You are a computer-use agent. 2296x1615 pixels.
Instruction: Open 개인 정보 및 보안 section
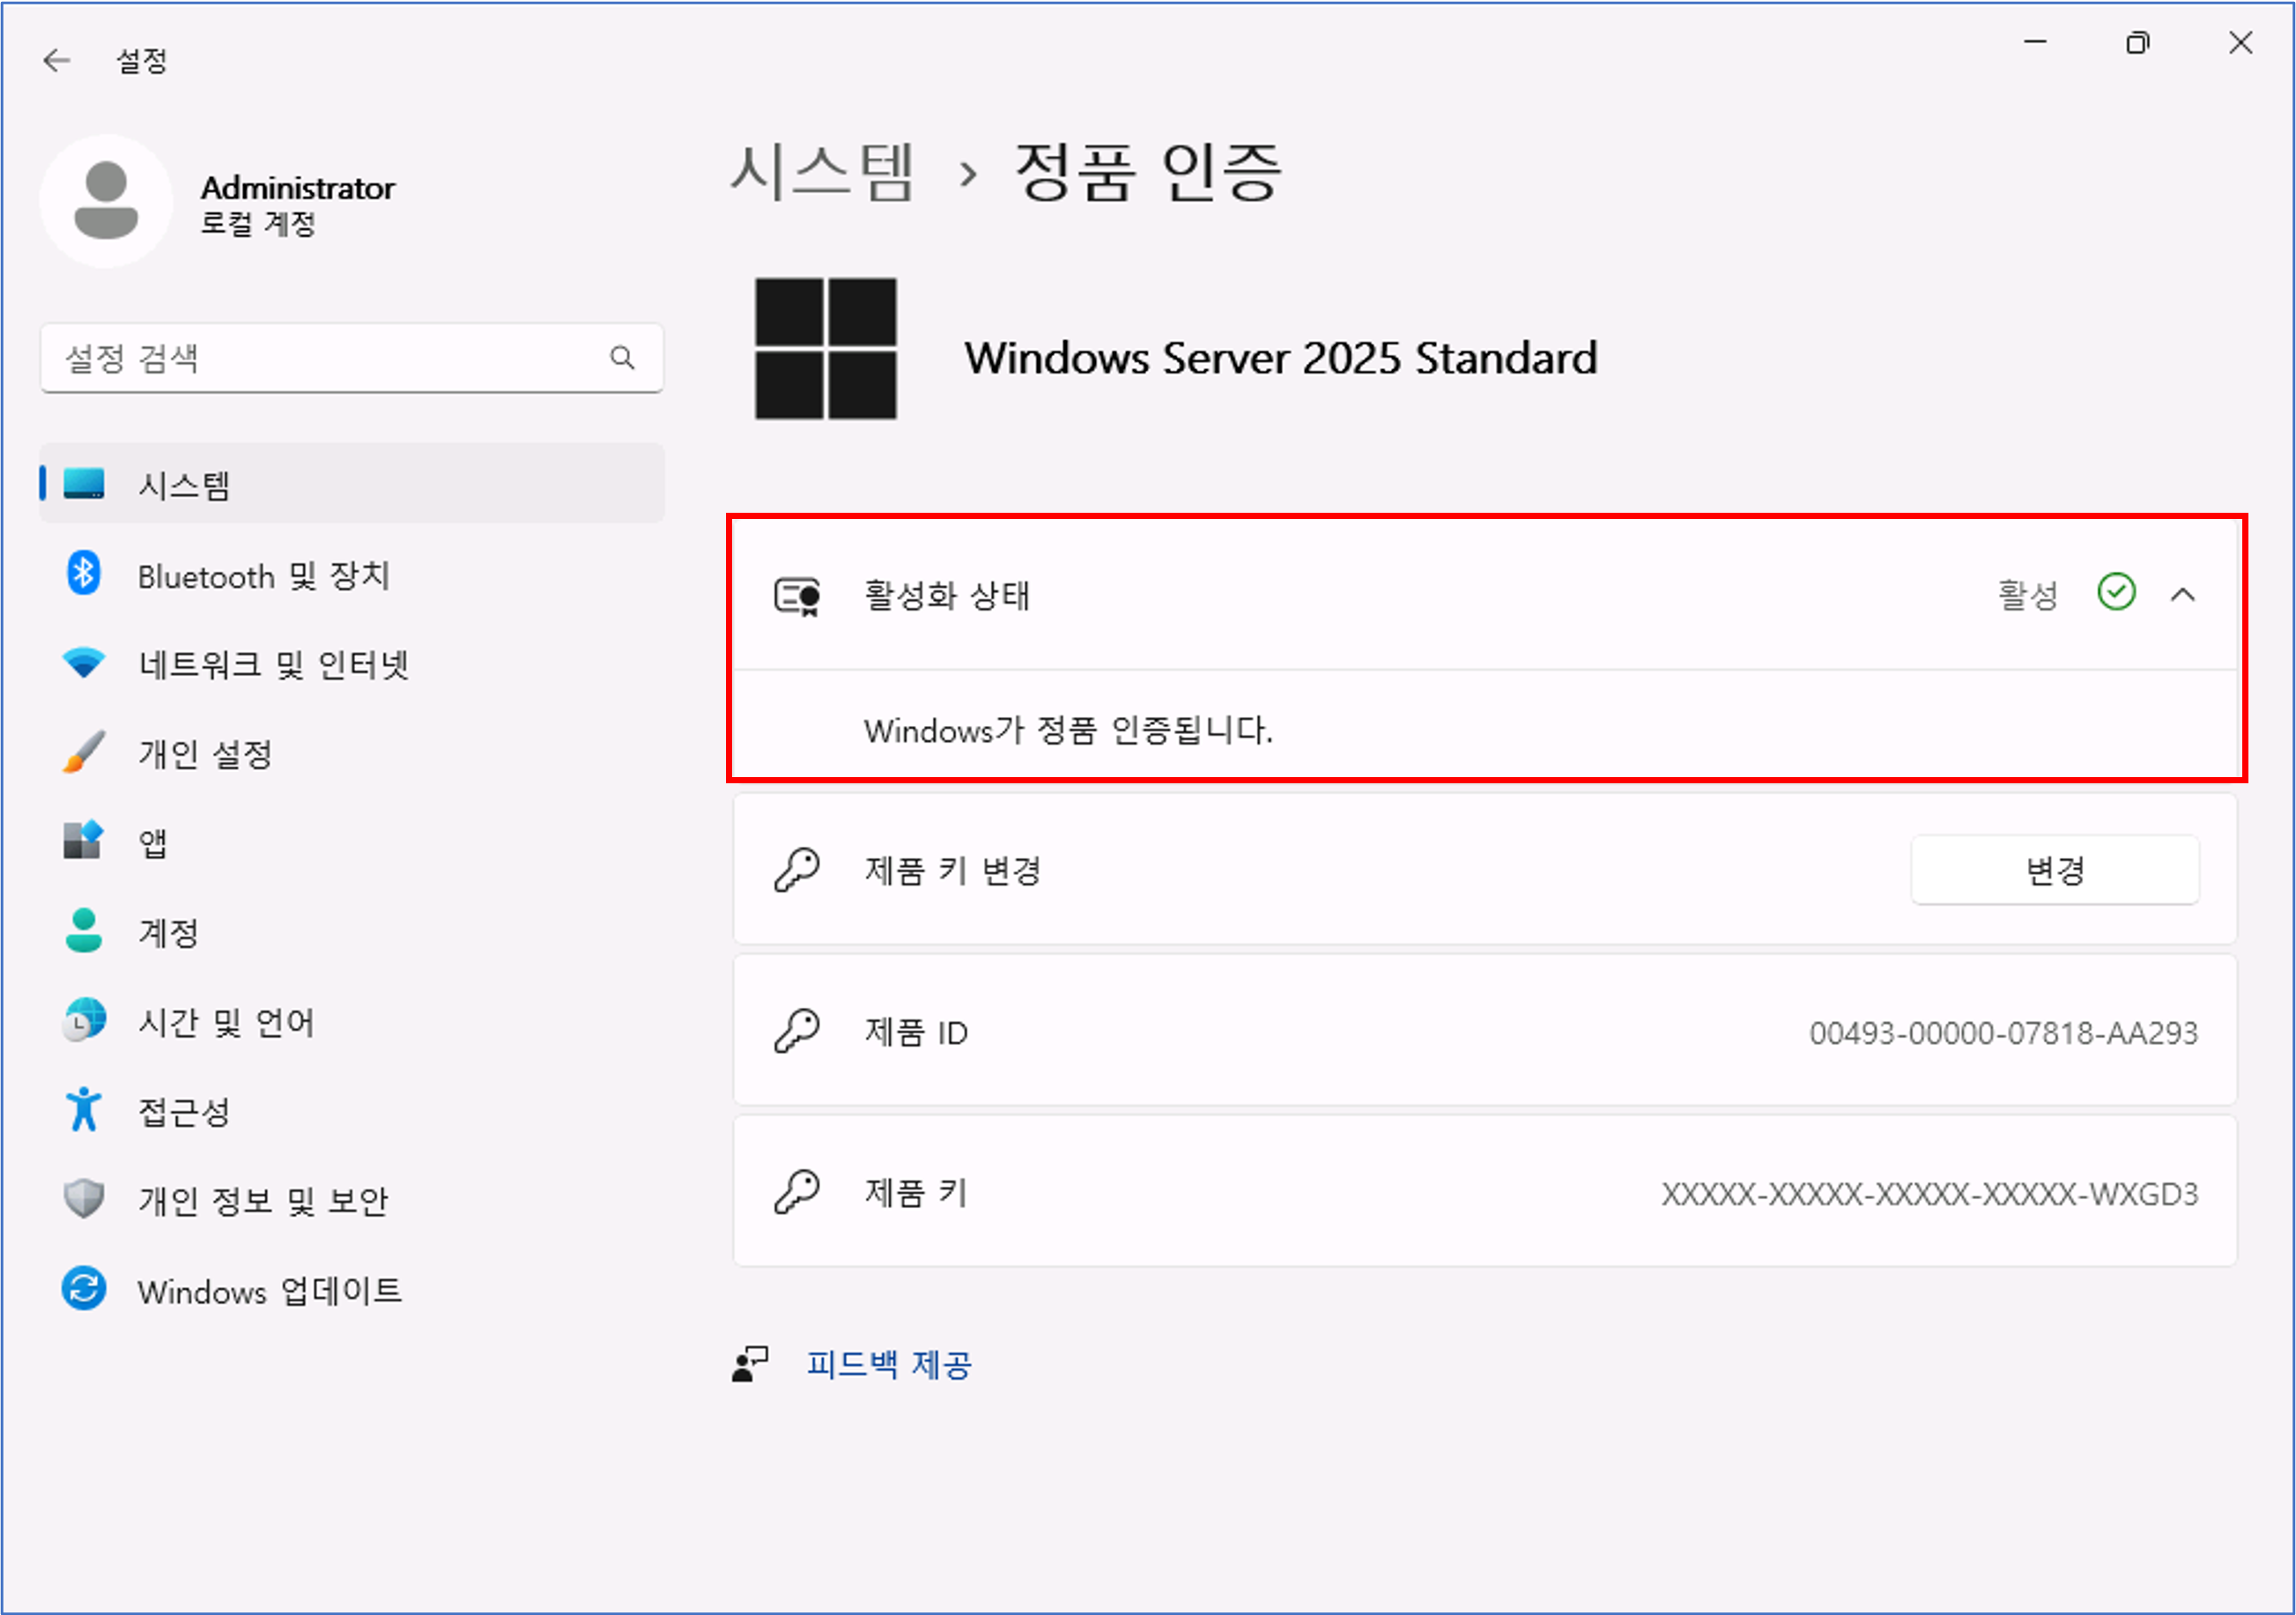[x=263, y=1201]
